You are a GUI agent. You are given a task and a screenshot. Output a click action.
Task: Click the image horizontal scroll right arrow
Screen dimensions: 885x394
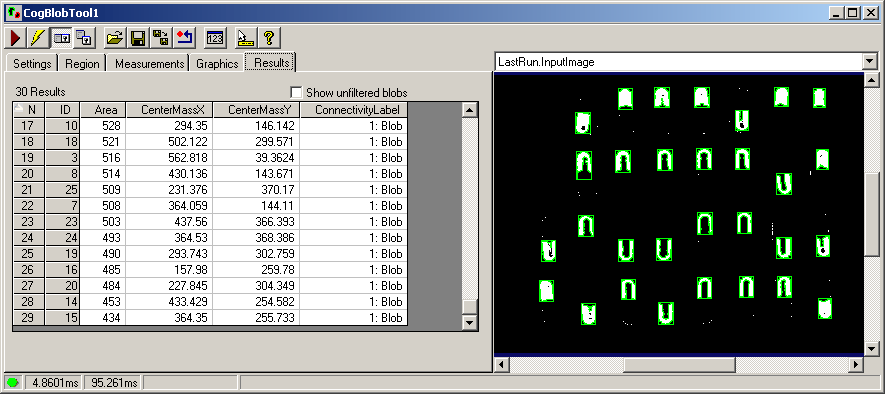856,365
